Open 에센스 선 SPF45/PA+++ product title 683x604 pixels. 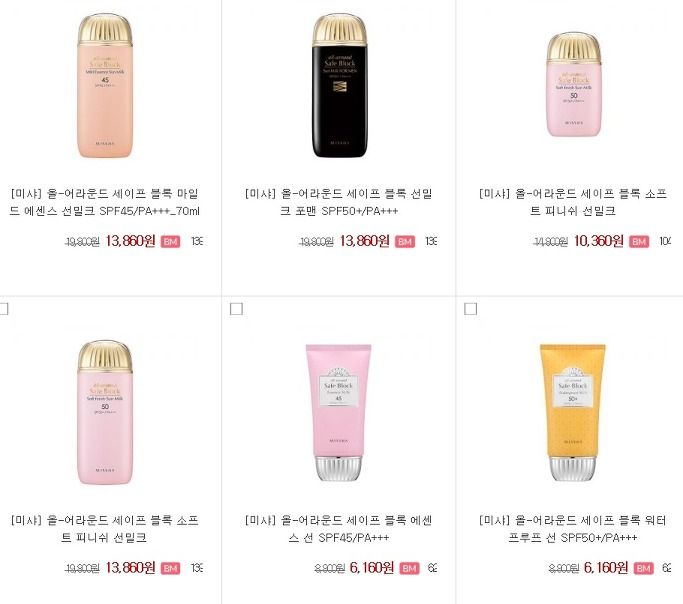point(339,529)
